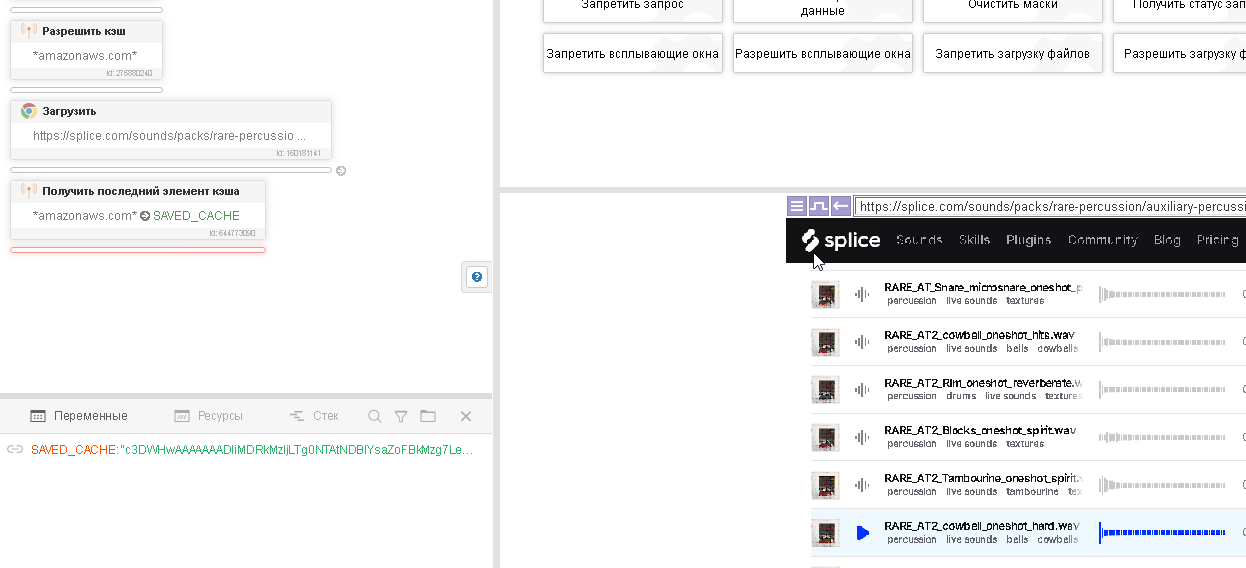This screenshot has height=568, width=1246.
Task: Switch to the Ресурсы tab
Action: point(208,416)
